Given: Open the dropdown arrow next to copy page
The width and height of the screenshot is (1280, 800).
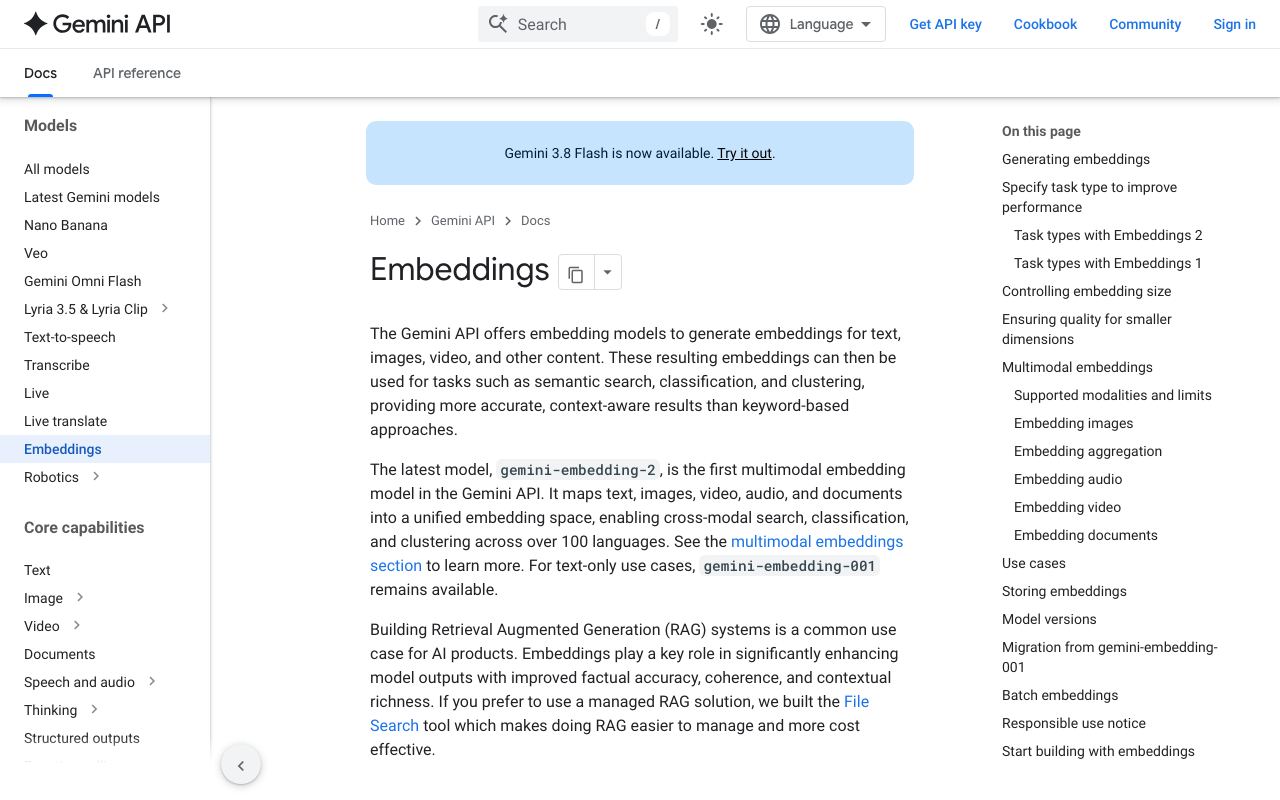Looking at the screenshot, I should coord(607,272).
